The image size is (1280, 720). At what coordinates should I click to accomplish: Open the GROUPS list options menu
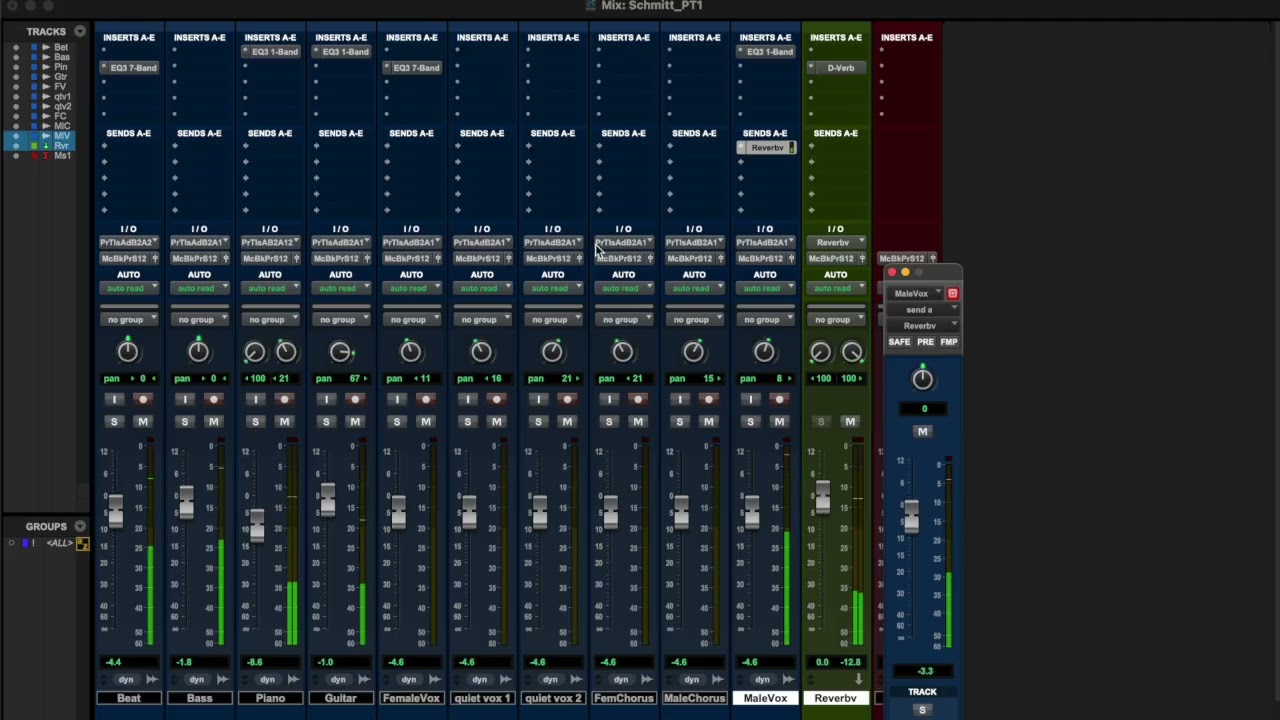80,526
